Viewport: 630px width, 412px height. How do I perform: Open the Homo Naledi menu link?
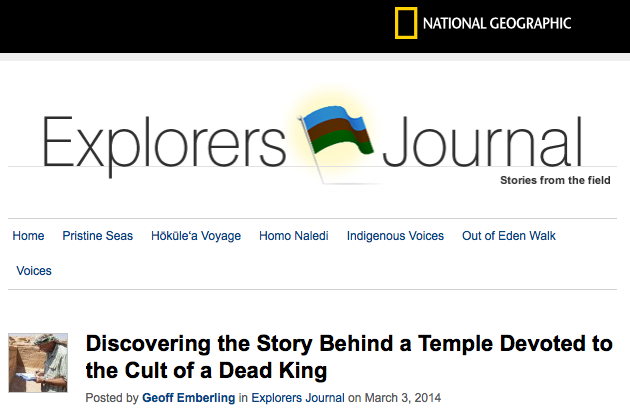(x=294, y=236)
